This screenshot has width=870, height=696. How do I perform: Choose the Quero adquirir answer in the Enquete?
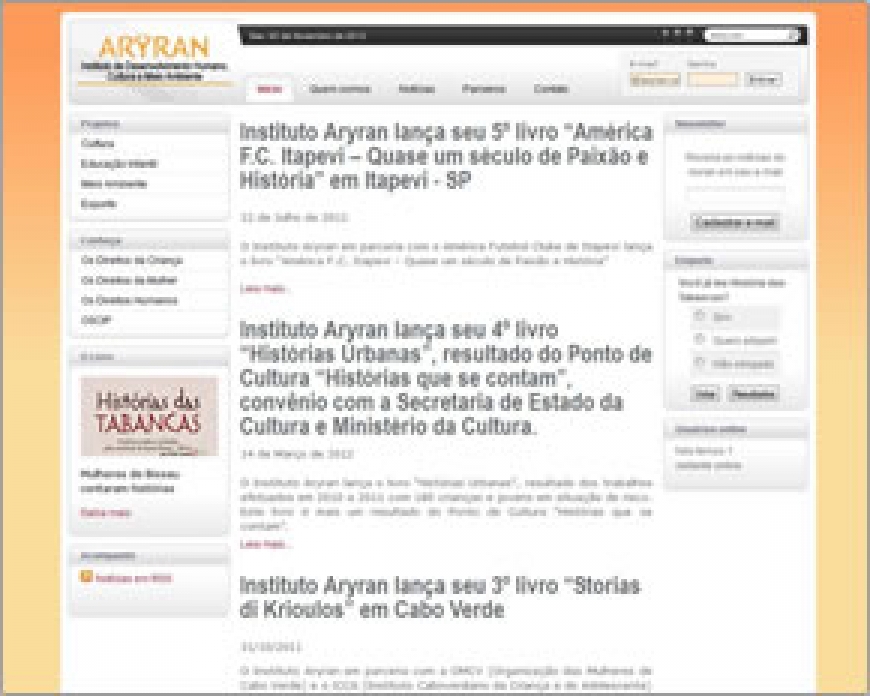click(700, 337)
